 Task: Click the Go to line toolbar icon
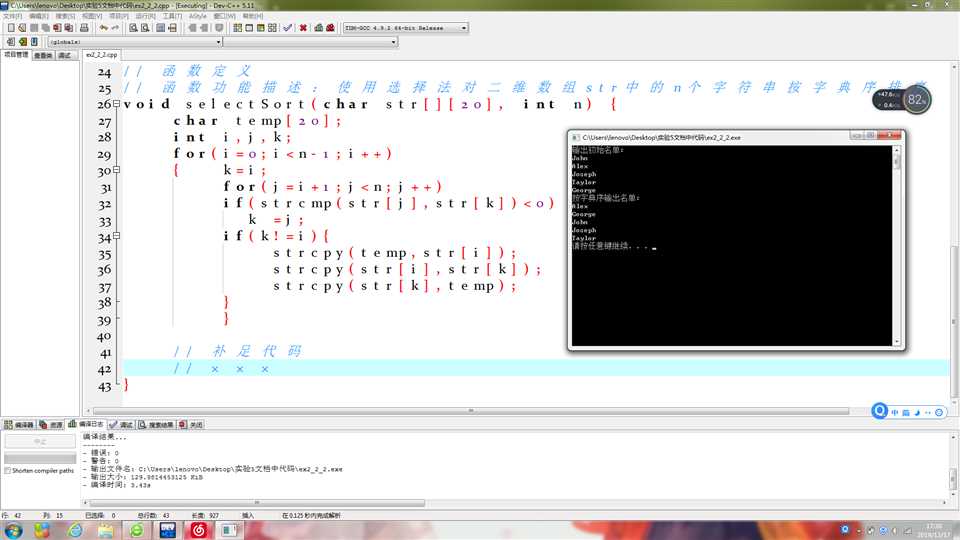point(172,28)
